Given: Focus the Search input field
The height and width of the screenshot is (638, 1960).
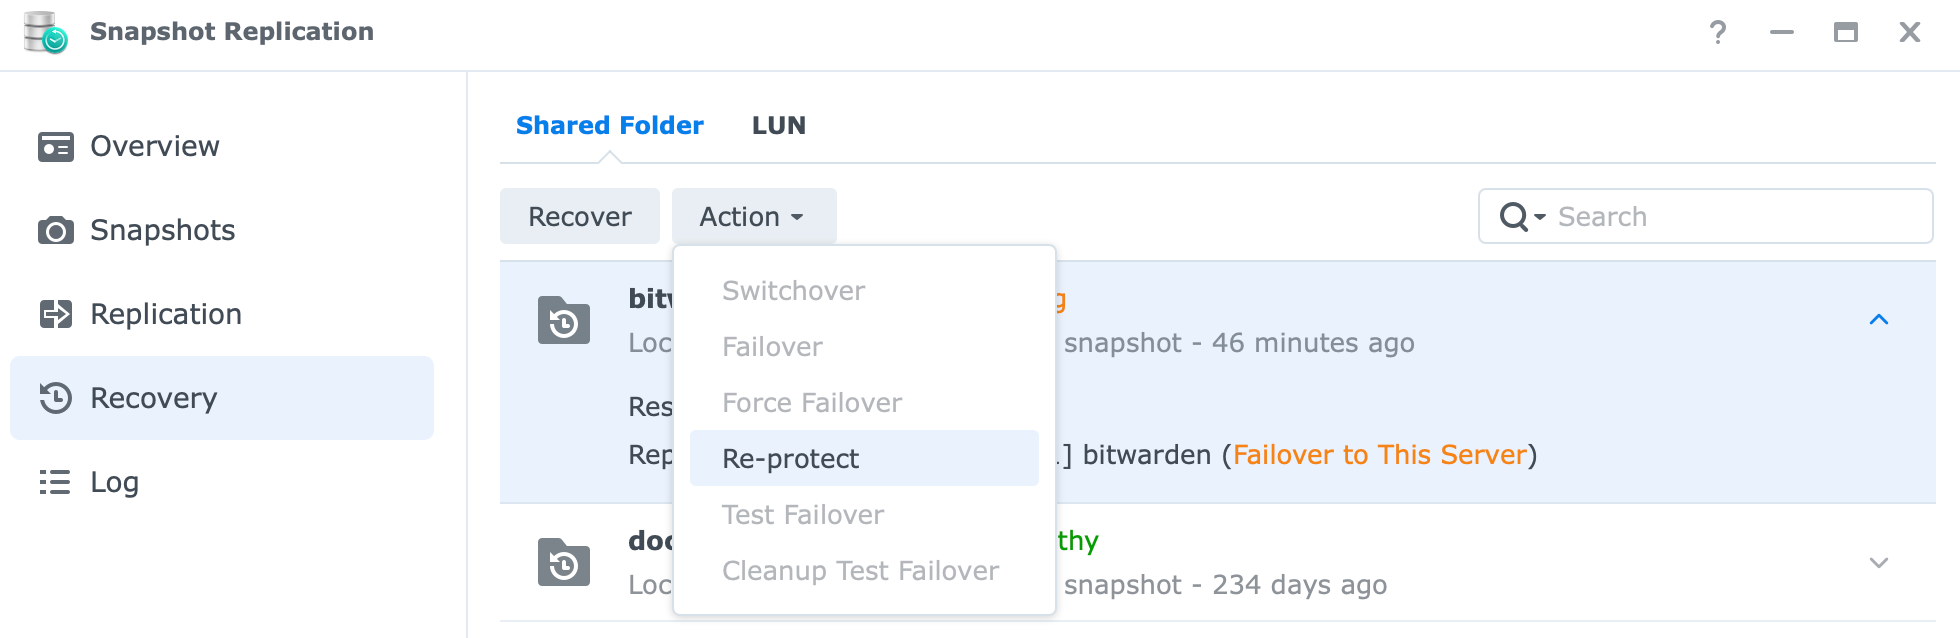Looking at the screenshot, I should [x=1739, y=216].
